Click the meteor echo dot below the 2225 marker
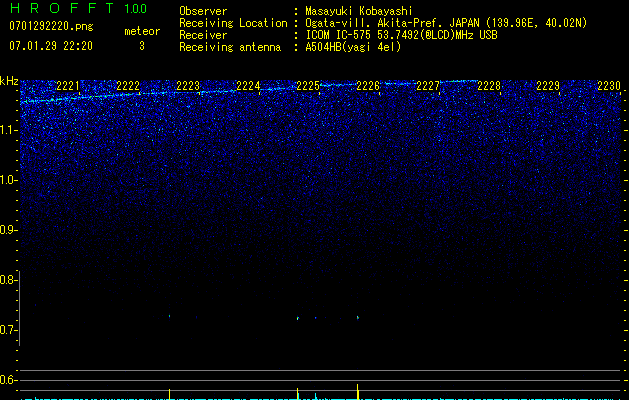This screenshot has height=400, width=629. click(x=298, y=318)
